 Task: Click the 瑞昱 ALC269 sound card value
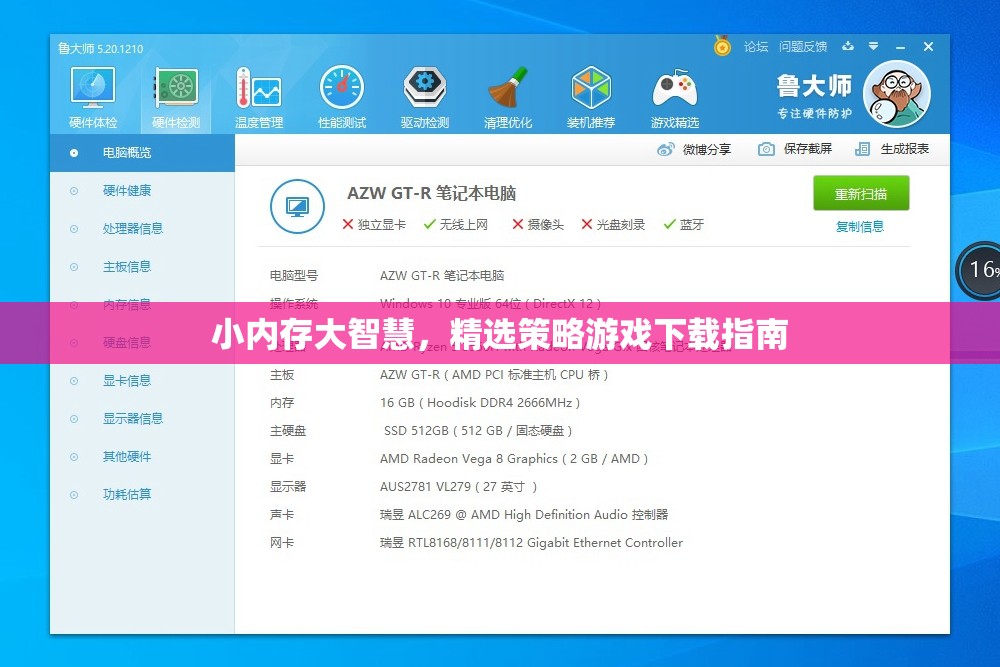[x=524, y=515]
